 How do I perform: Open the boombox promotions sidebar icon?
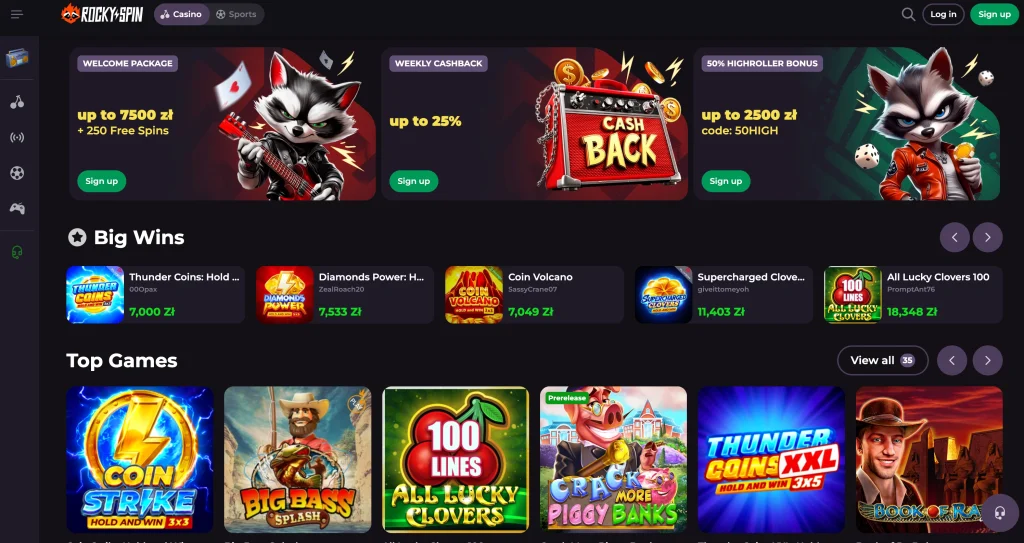[x=17, y=59]
